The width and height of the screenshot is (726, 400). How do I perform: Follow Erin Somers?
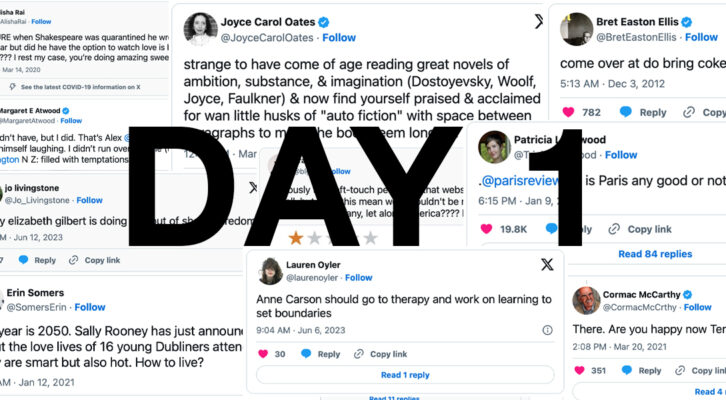90,307
